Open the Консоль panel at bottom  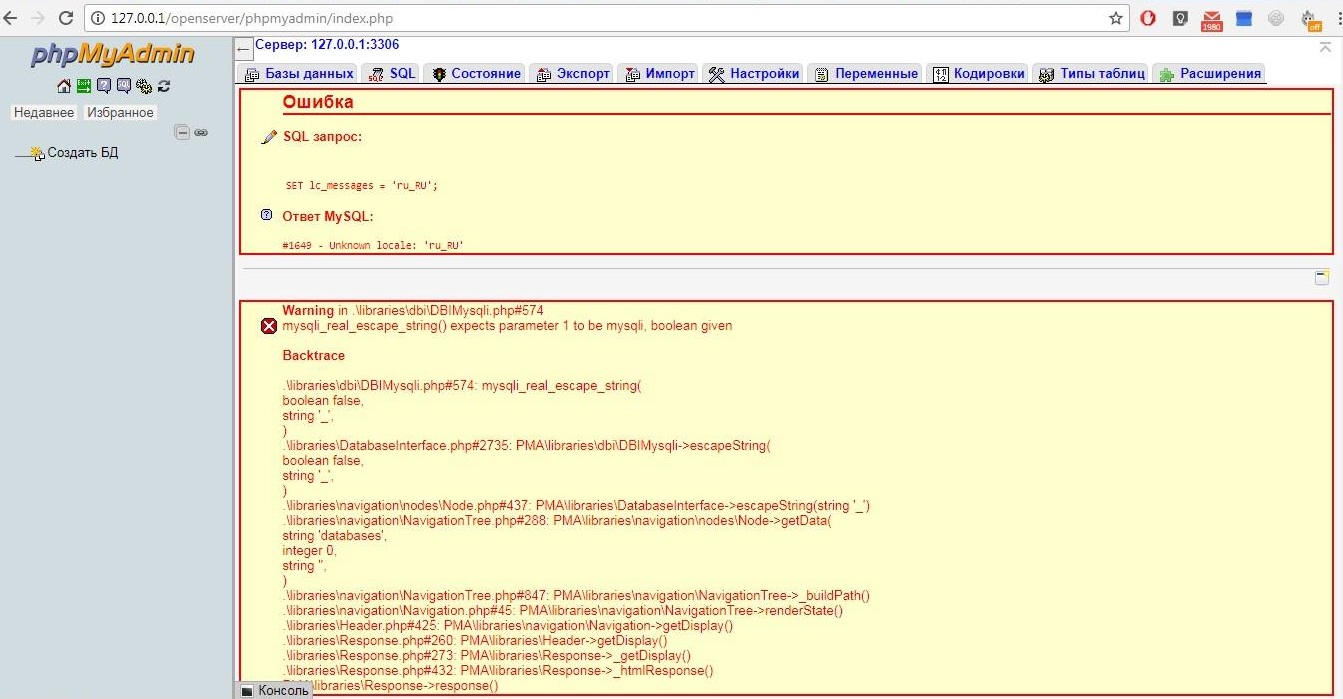[x=275, y=690]
